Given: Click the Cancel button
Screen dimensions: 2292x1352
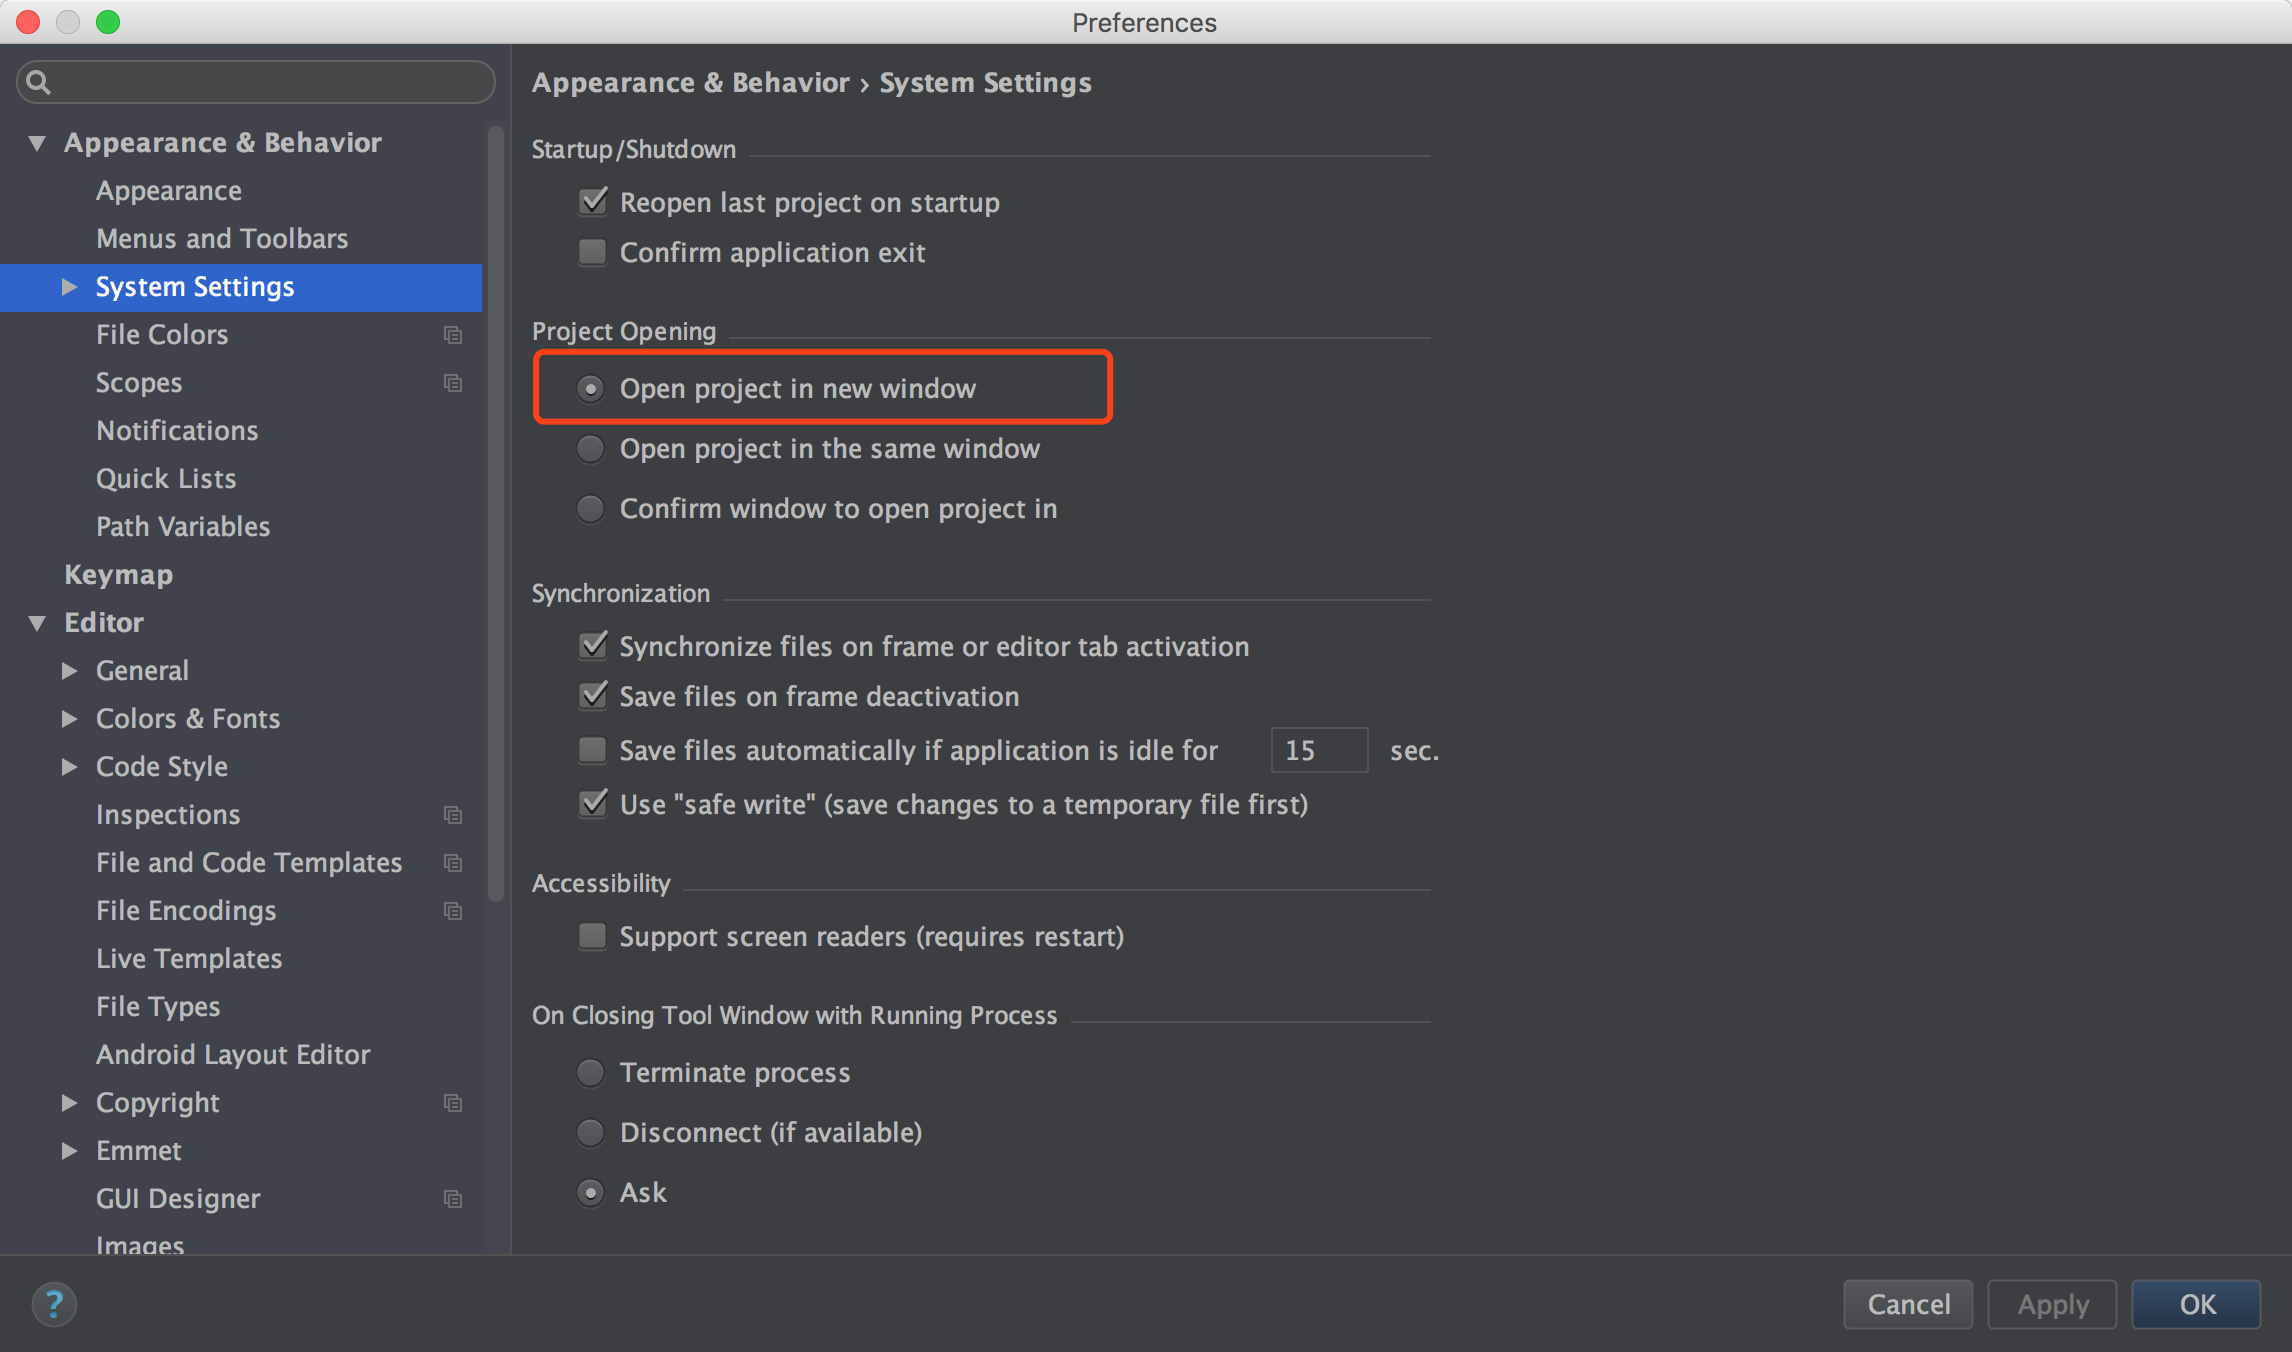Looking at the screenshot, I should click(x=1908, y=1304).
